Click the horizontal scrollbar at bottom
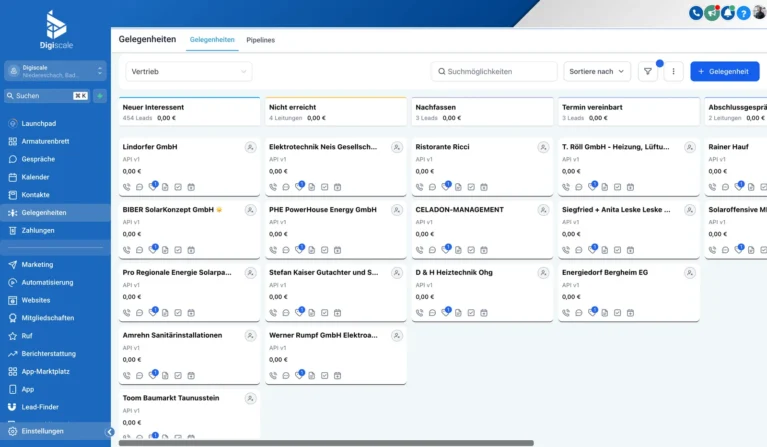This screenshot has width=767, height=447. click(x=326, y=443)
